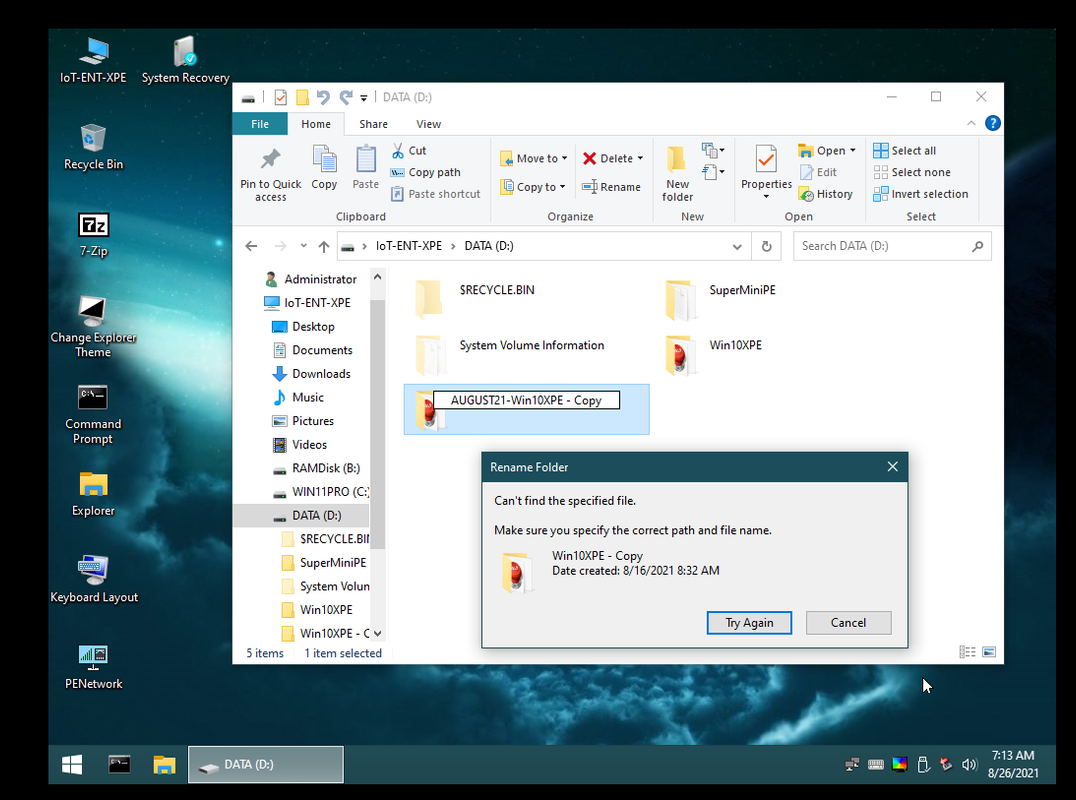Open Recycle Bin on desktop

(x=93, y=146)
